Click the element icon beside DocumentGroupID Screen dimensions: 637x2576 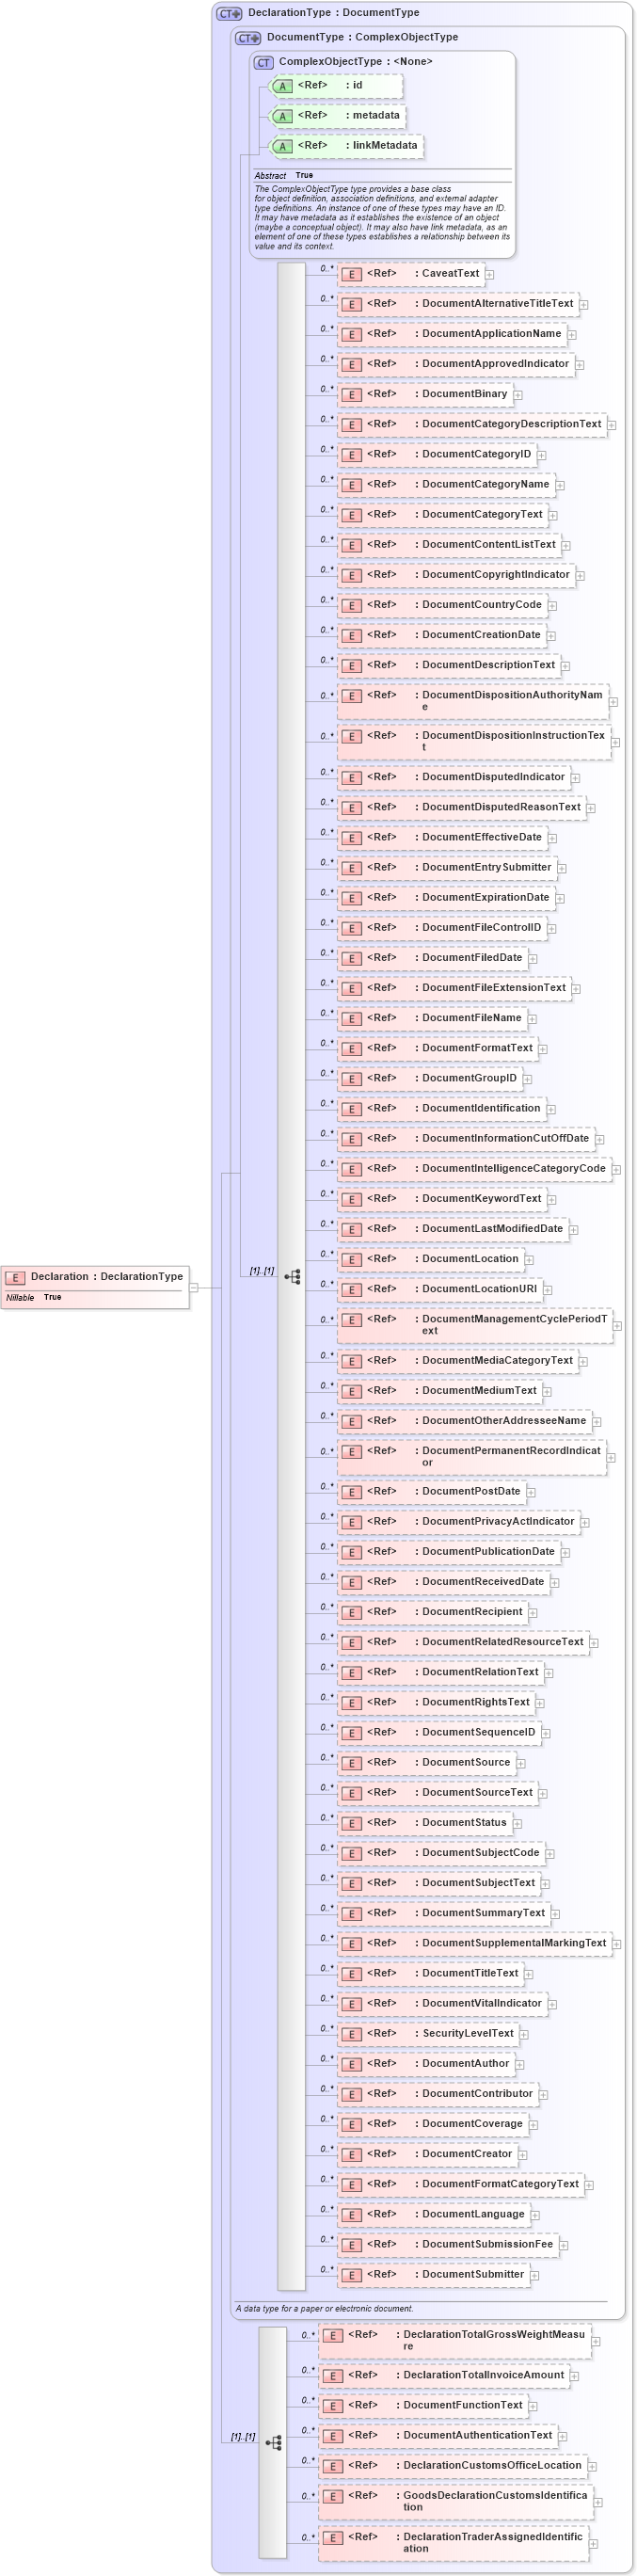tap(351, 1079)
